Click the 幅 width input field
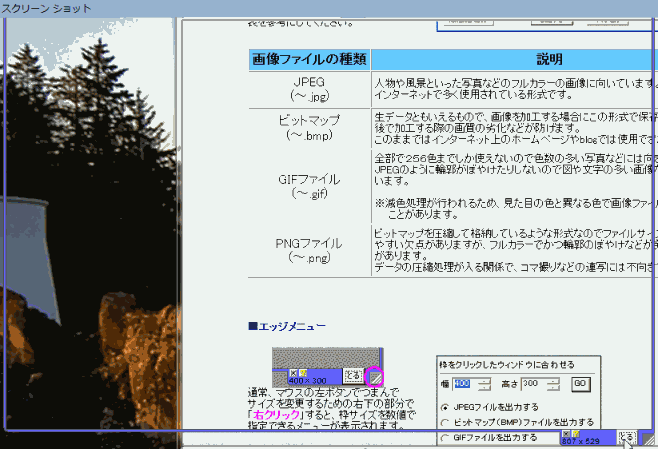Image resolution: width=658 pixels, height=449 pixels. tap(465, 384)
